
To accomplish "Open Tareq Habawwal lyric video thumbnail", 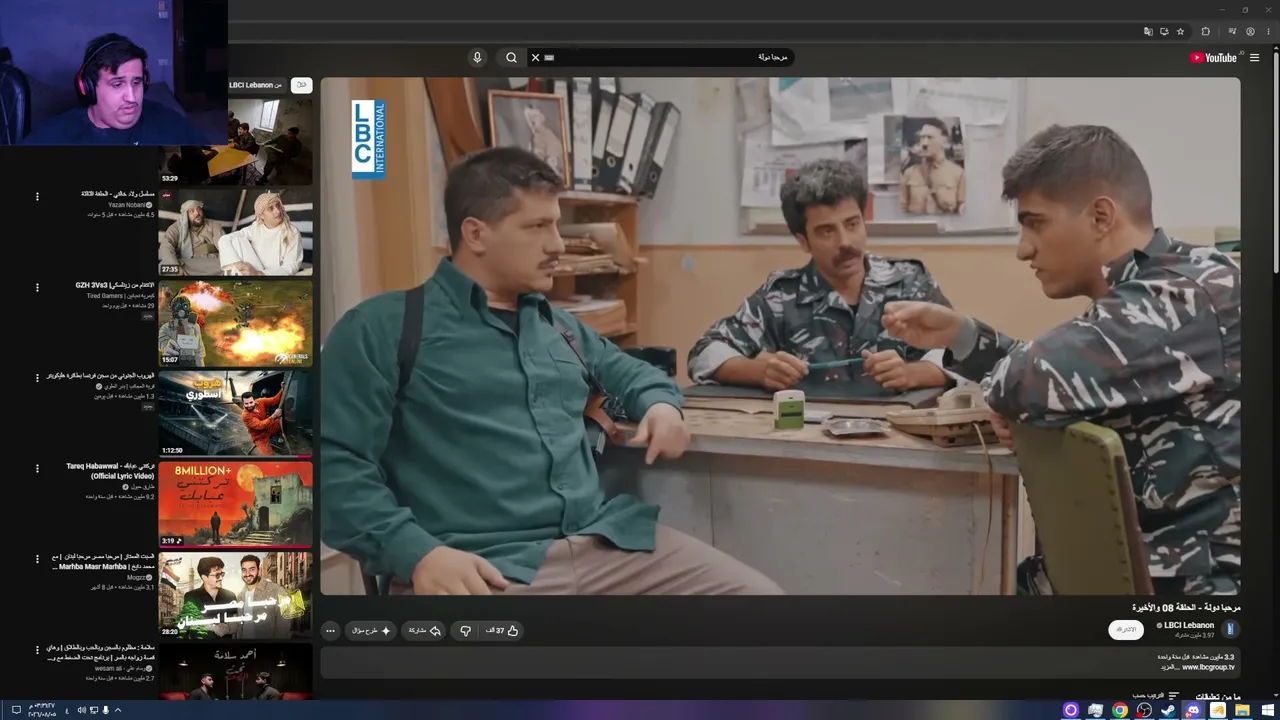I will point(236,504).
